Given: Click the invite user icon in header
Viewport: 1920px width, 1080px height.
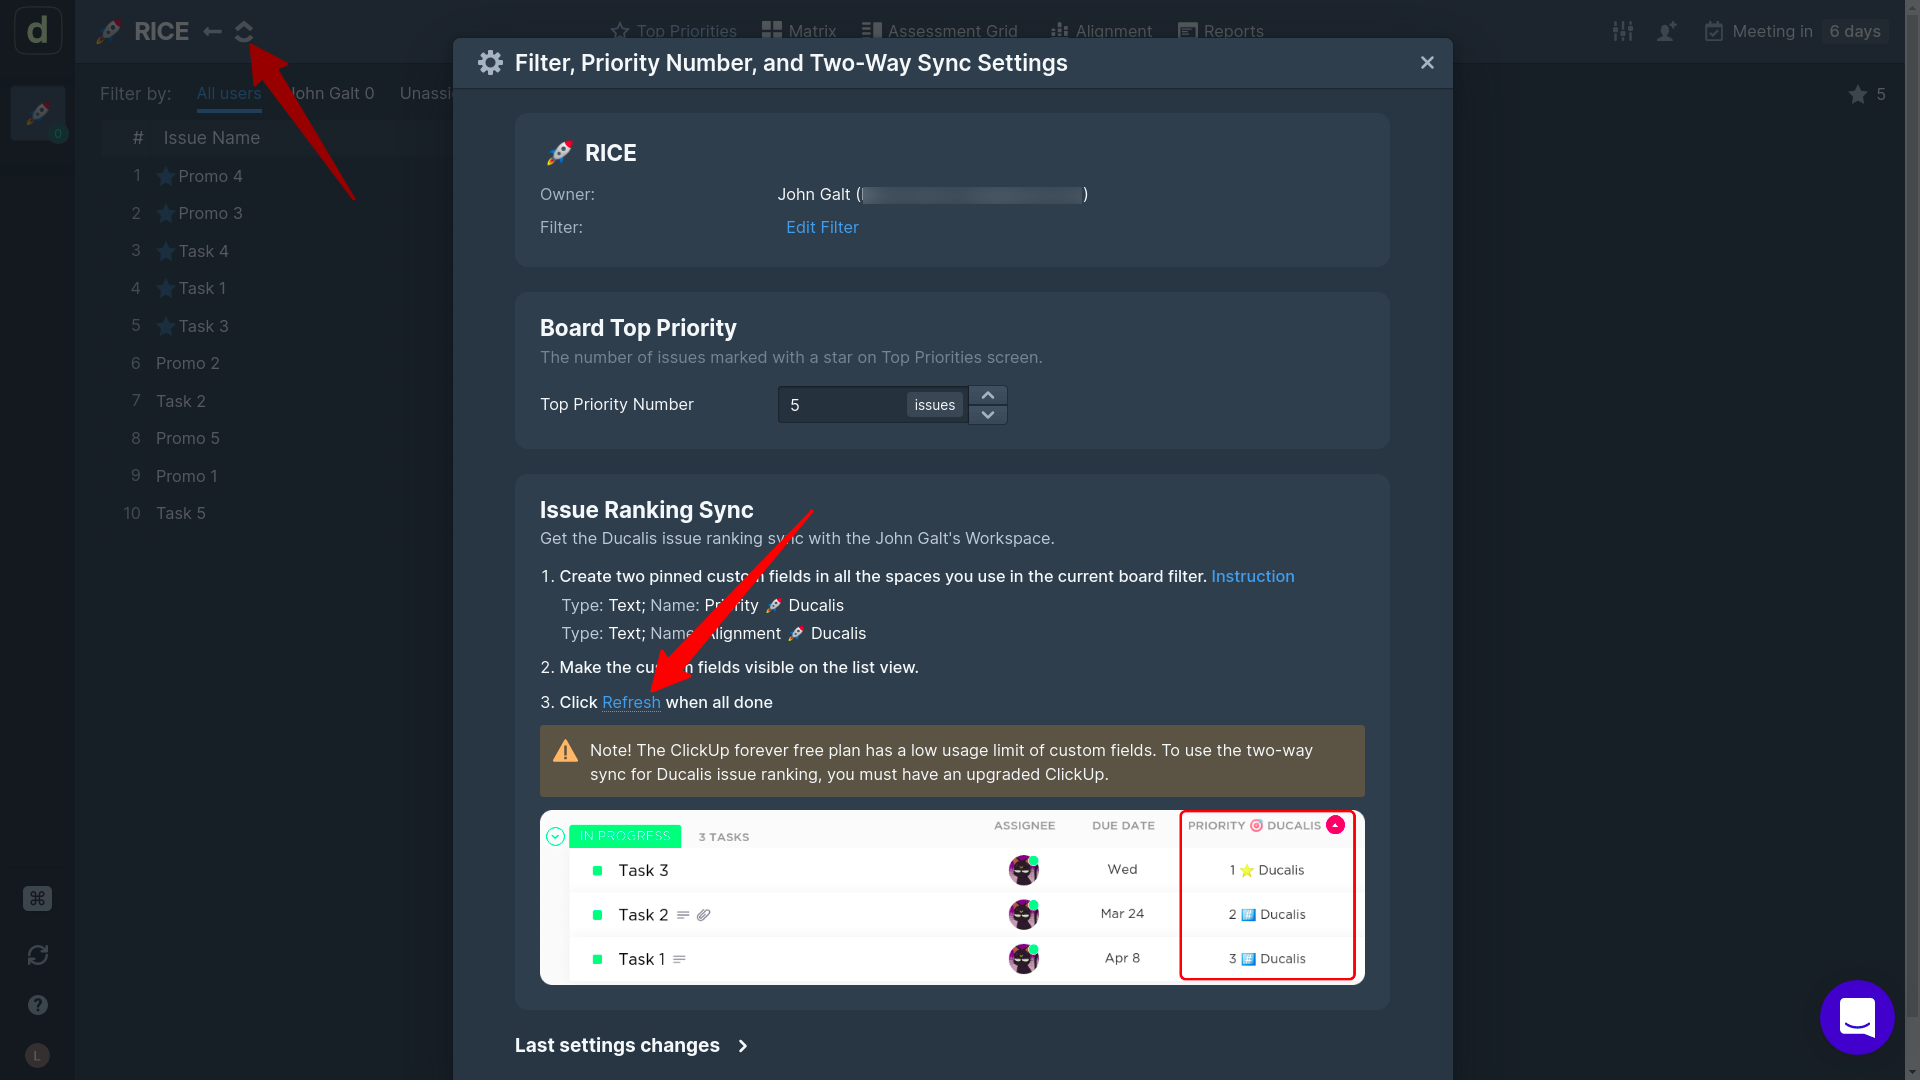Looking at the screenshot, I should point(1667,31).
